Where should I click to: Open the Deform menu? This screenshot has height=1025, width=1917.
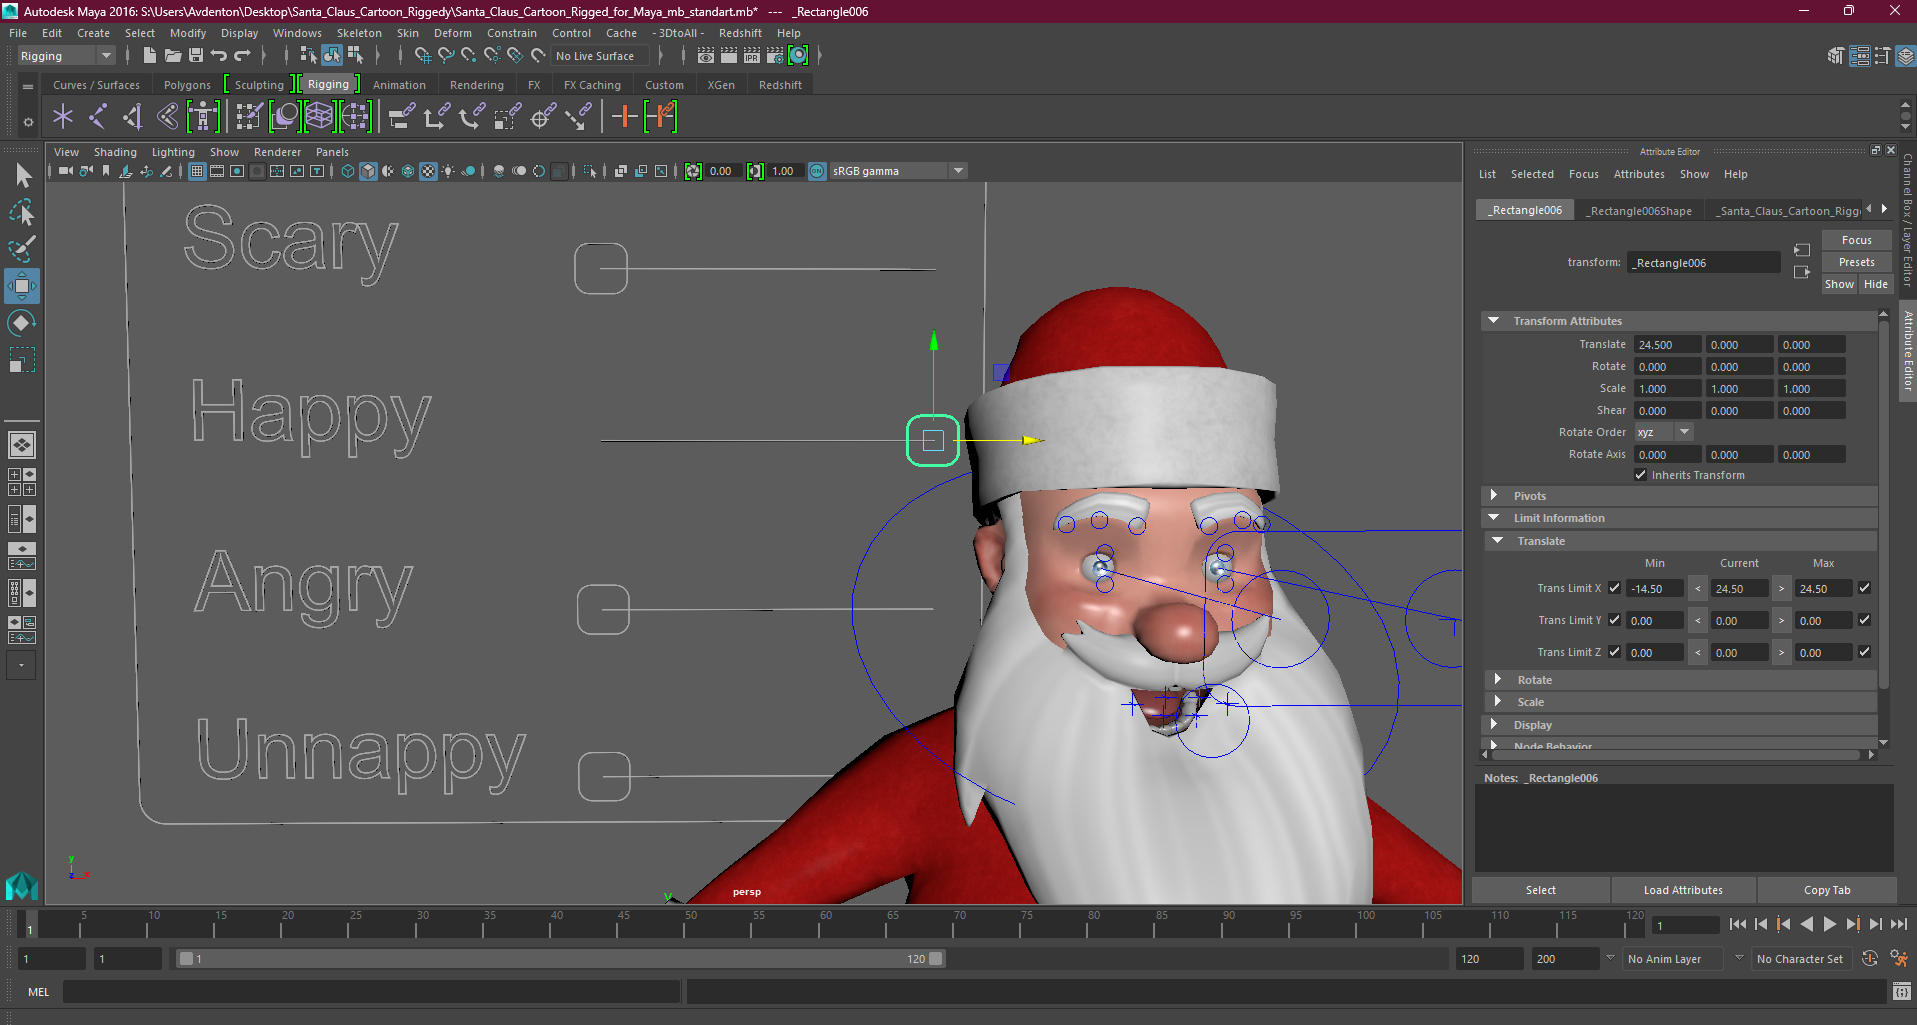(x=452, y=33)
